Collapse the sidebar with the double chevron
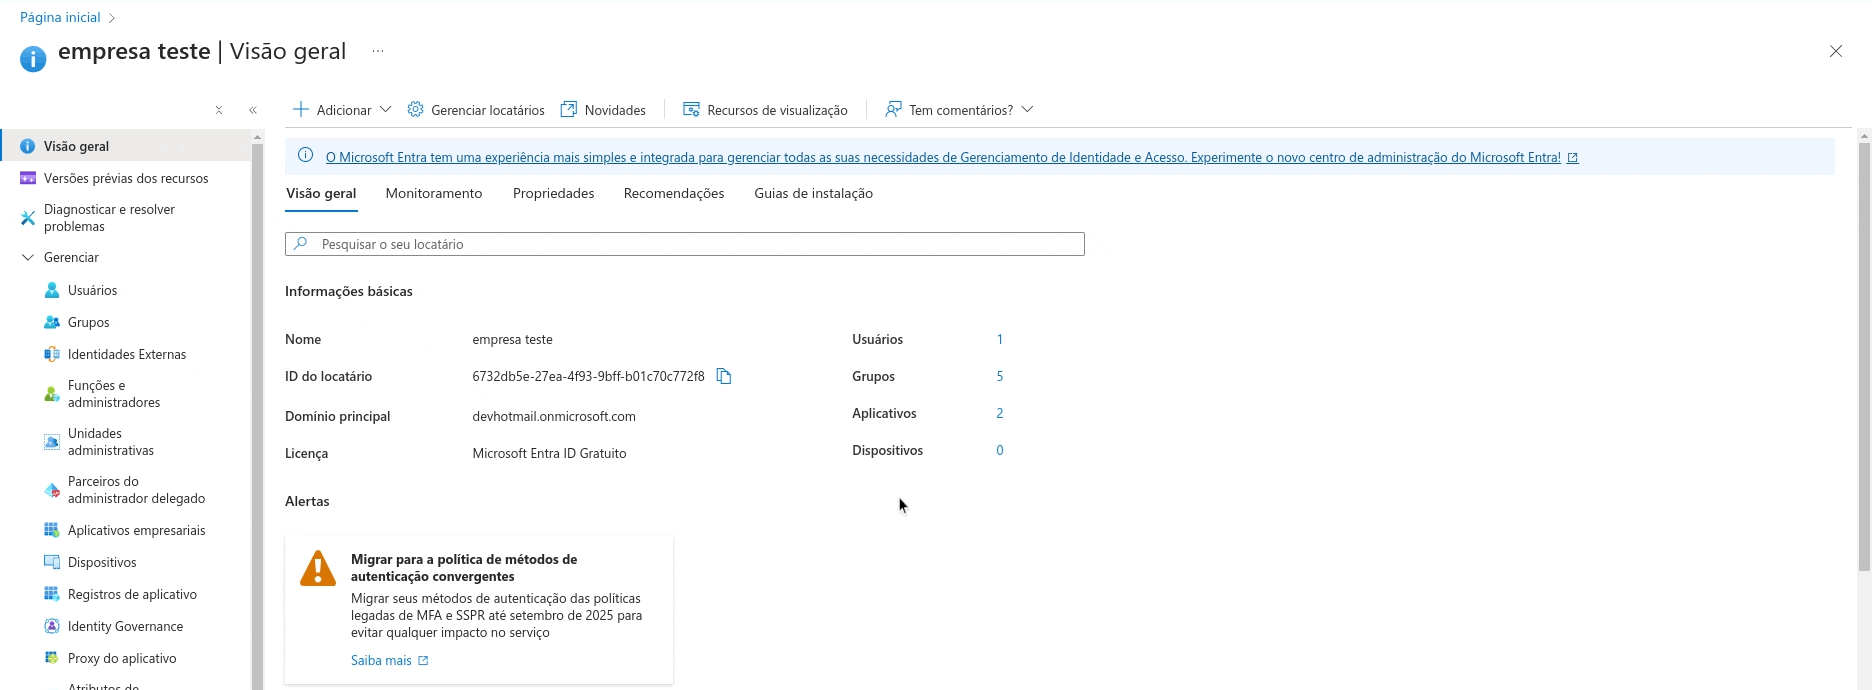This screenshot has width=1872, height=690. [253, 110]
